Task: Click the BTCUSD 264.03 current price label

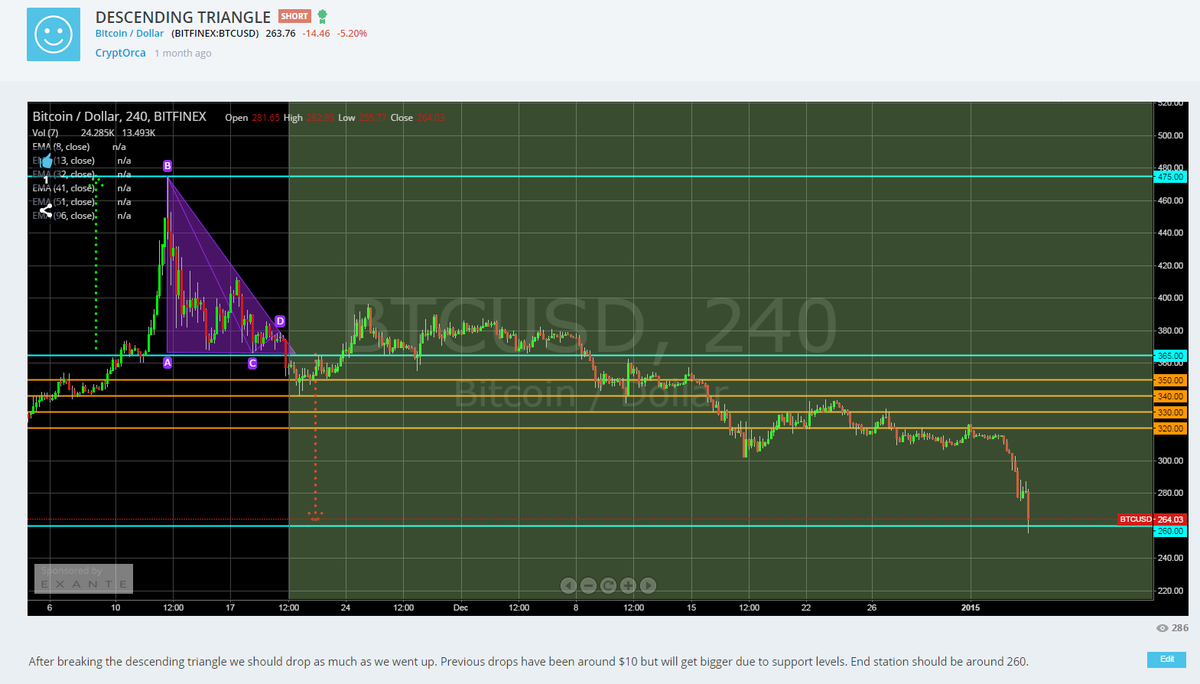Action: tap(1151, 520)
